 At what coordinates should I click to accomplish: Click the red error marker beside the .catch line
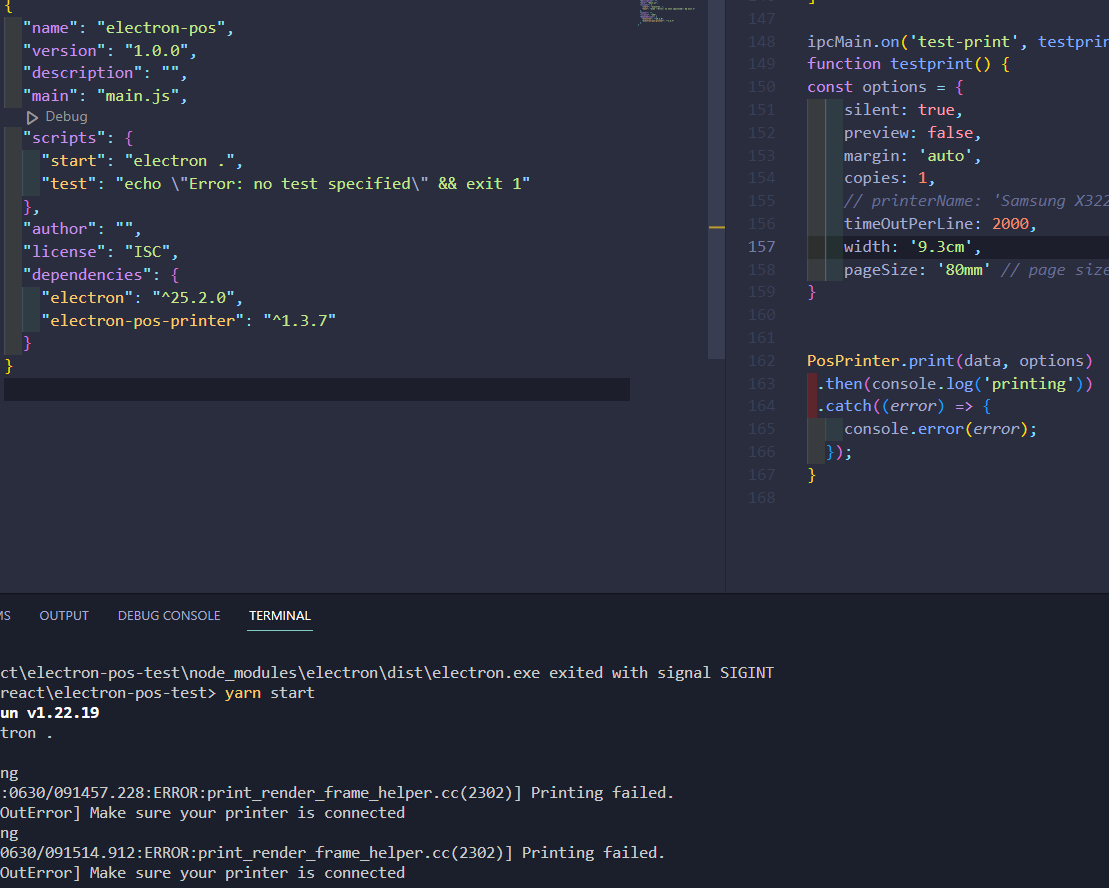point(812,405)
